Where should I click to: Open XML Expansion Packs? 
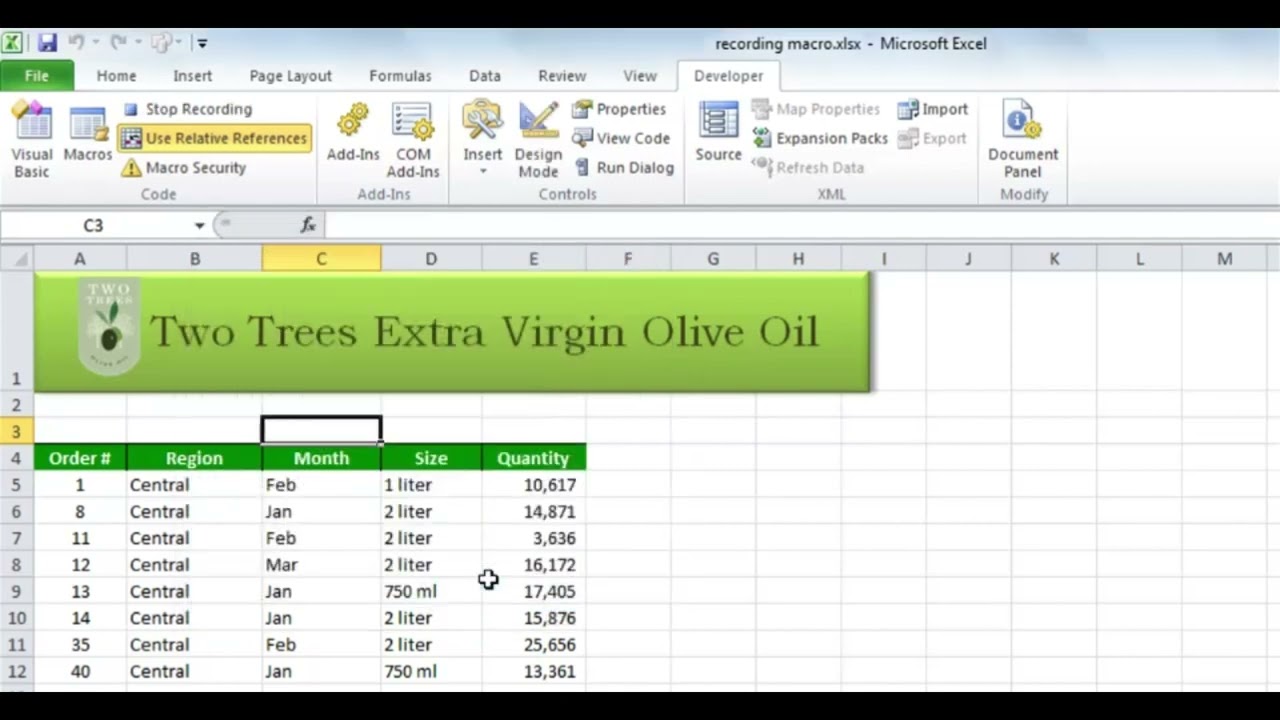tap(820, 138)
